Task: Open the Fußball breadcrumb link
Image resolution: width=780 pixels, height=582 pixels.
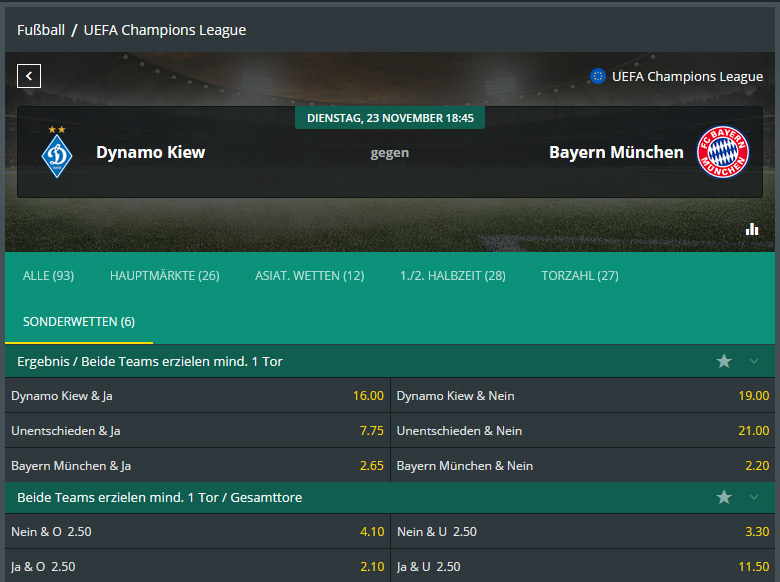Action: [41, 30]
